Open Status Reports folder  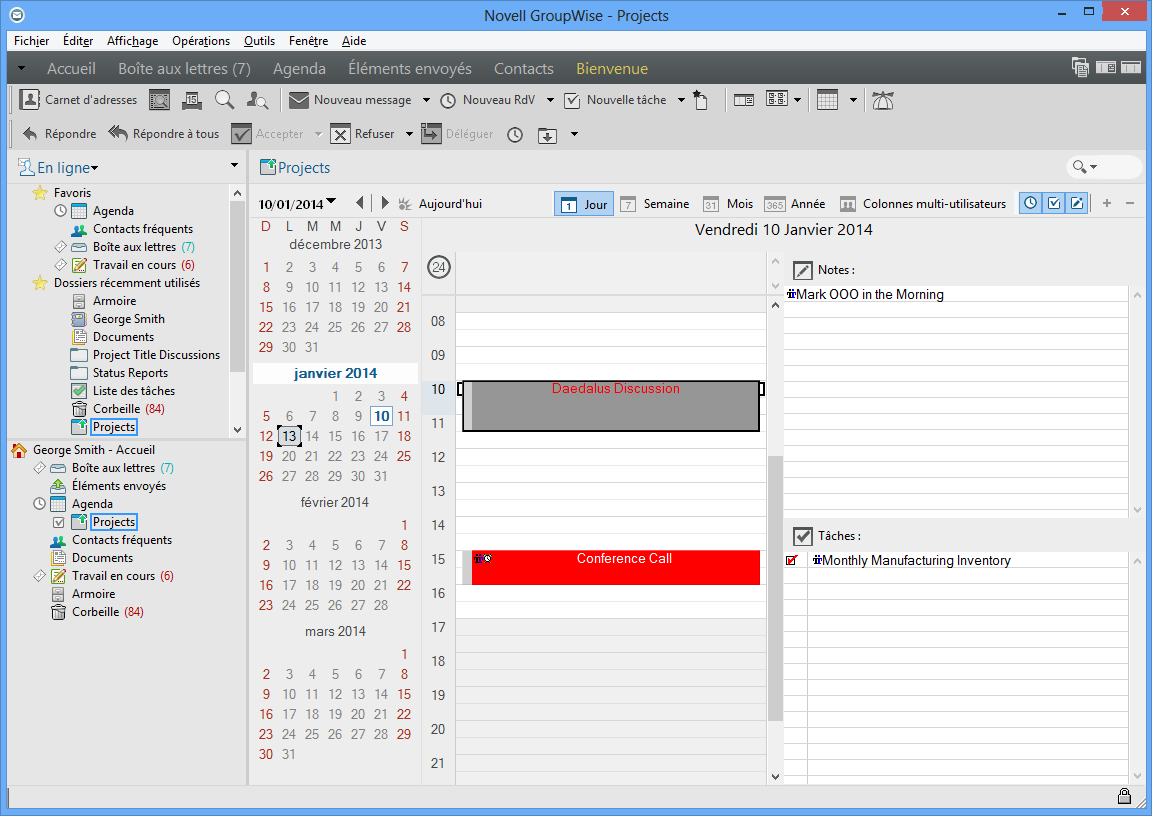click(130, 373)
